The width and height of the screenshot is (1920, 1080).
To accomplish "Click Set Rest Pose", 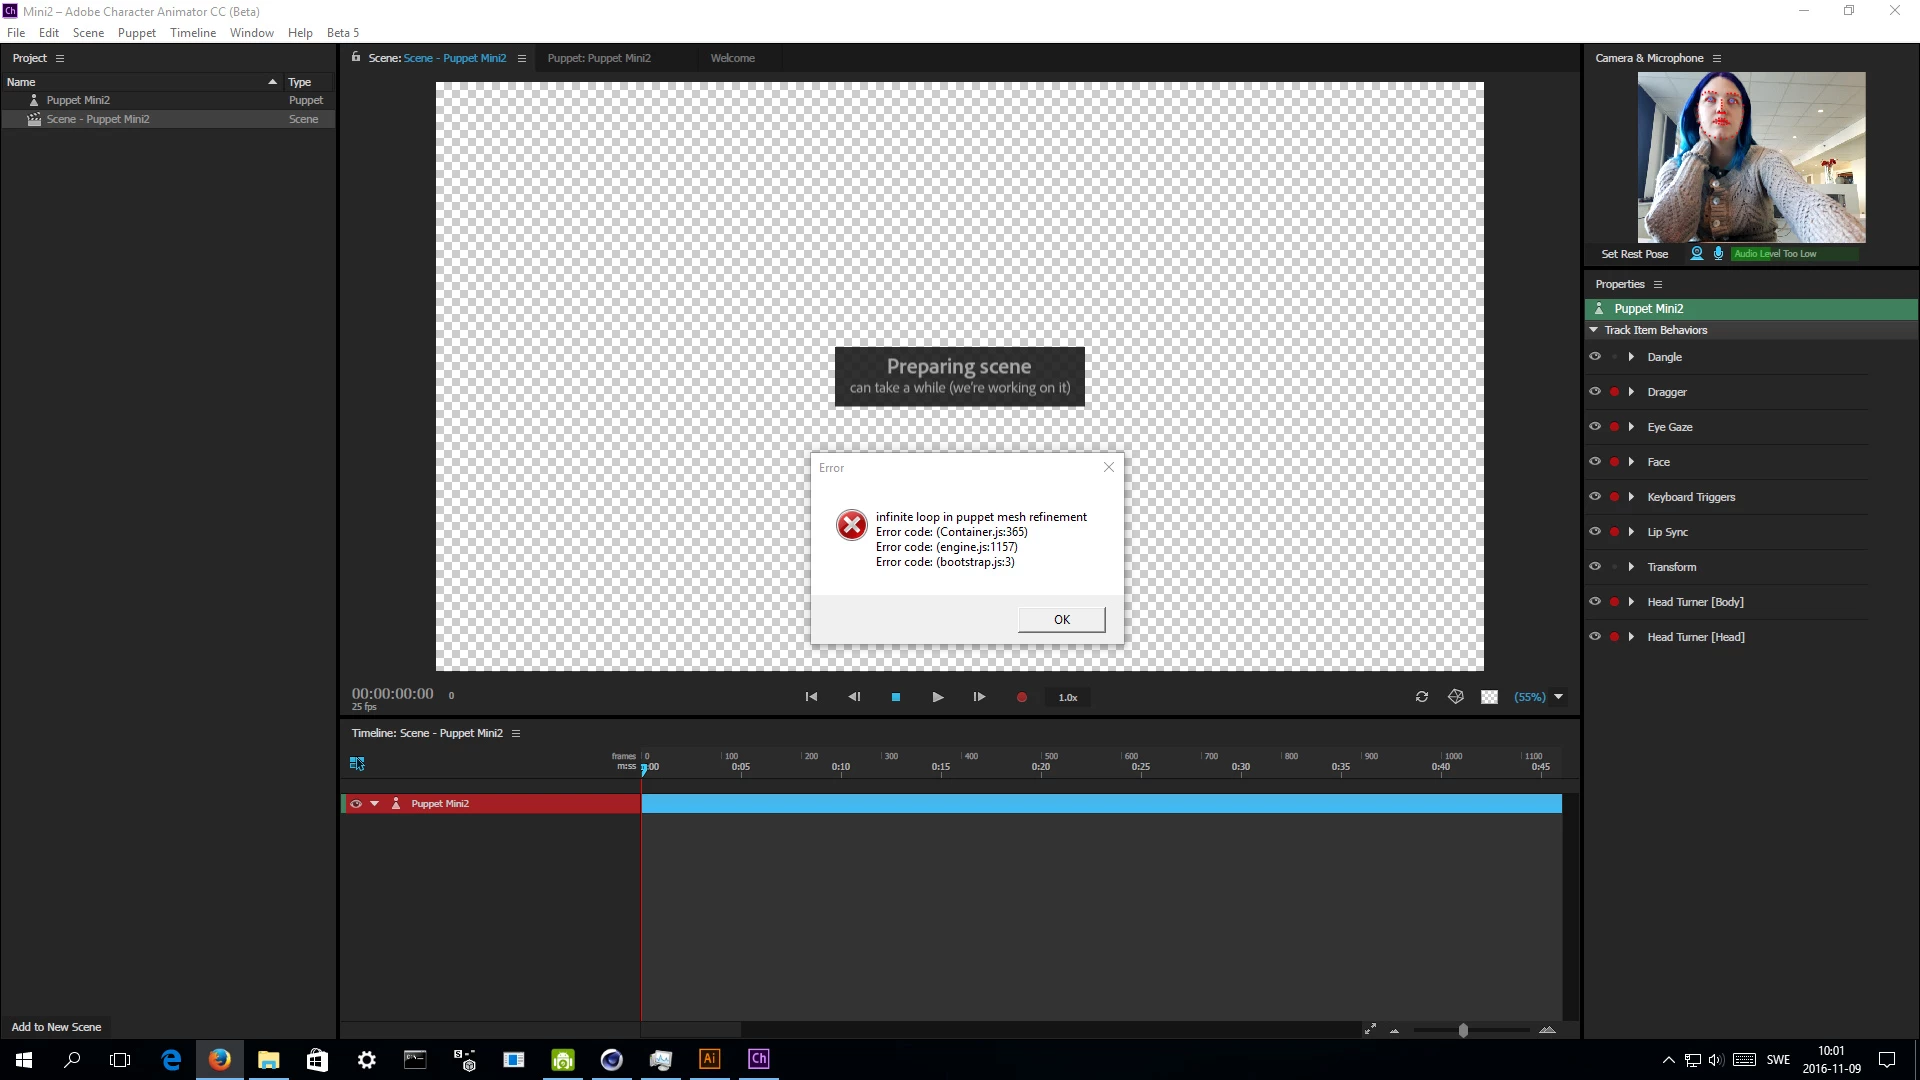I will point(1635,254).
